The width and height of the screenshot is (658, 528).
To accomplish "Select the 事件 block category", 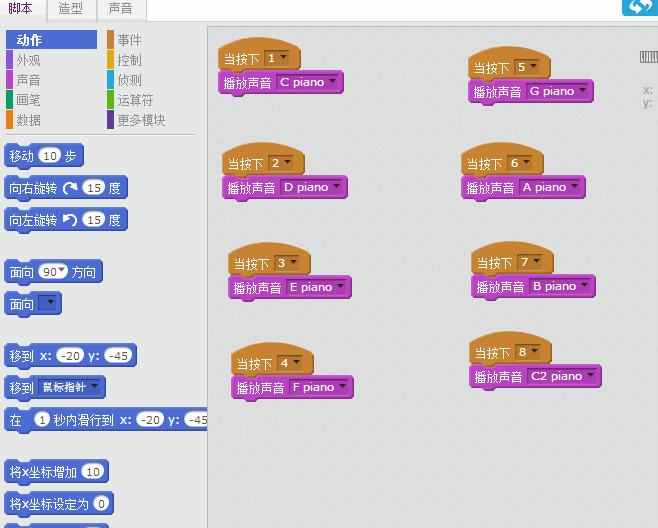I will [129, 40].
